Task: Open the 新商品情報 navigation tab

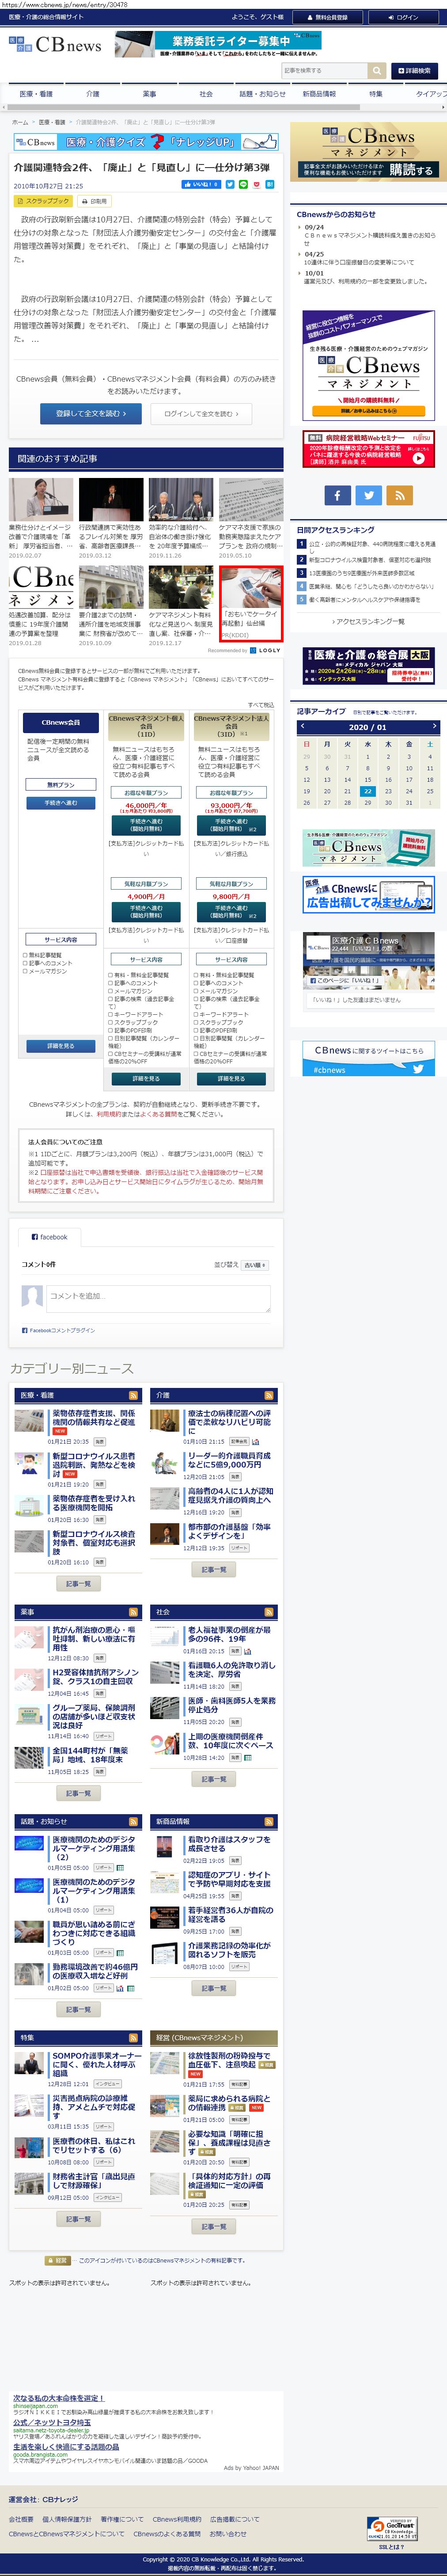Action: [x=319, y=94]
